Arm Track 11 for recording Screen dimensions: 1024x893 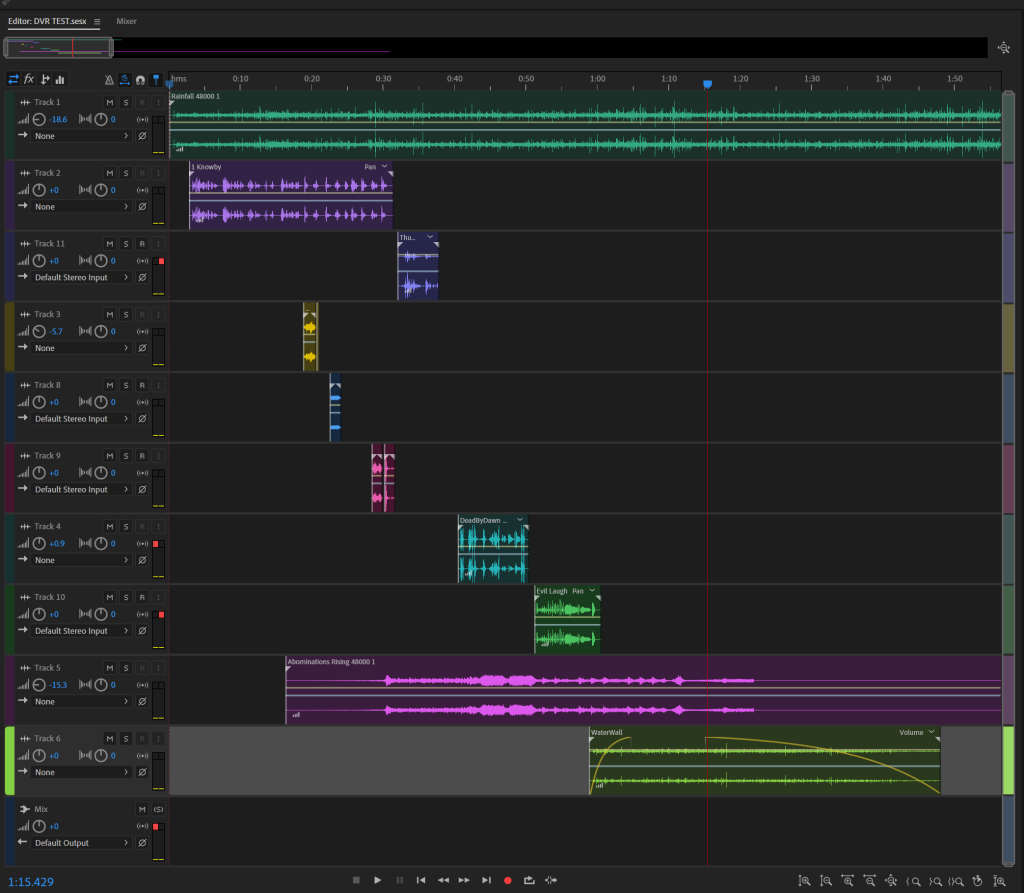[x=141, y=244]
